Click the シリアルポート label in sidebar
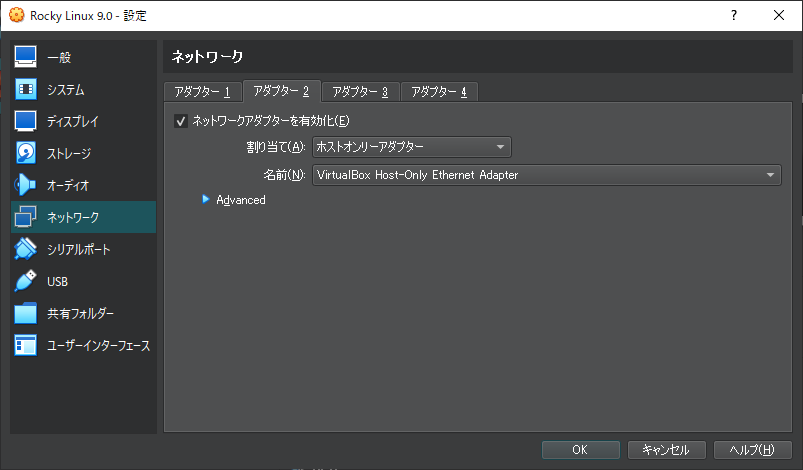 (x=79, y=249)
